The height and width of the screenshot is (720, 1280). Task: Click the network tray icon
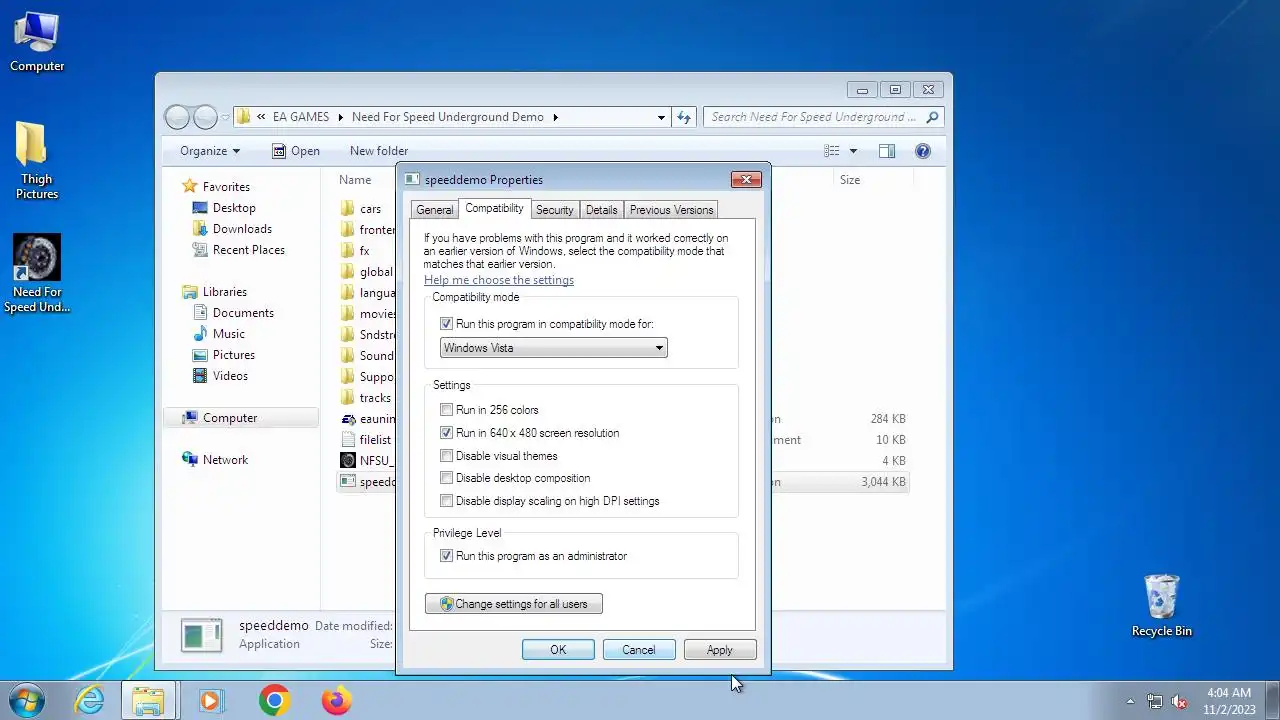(x=1154, y=701)
